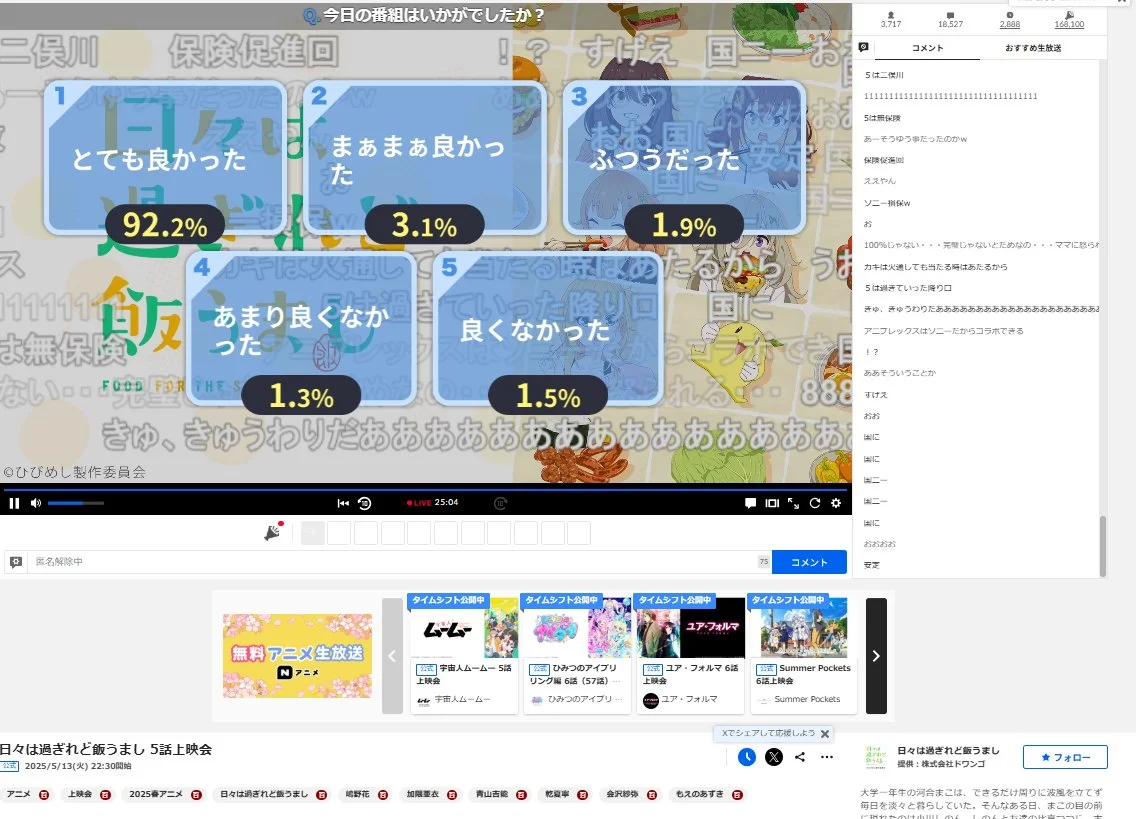Open dictionary icon next to 加隈亜衣 tag

tap(452, 795)
